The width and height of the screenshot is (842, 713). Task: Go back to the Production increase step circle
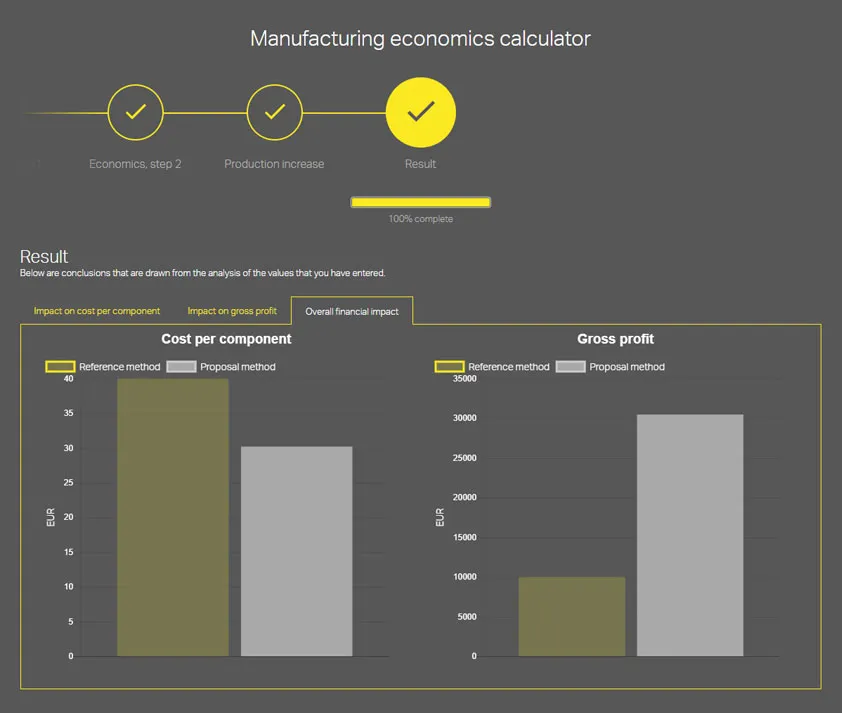(274, 112)
